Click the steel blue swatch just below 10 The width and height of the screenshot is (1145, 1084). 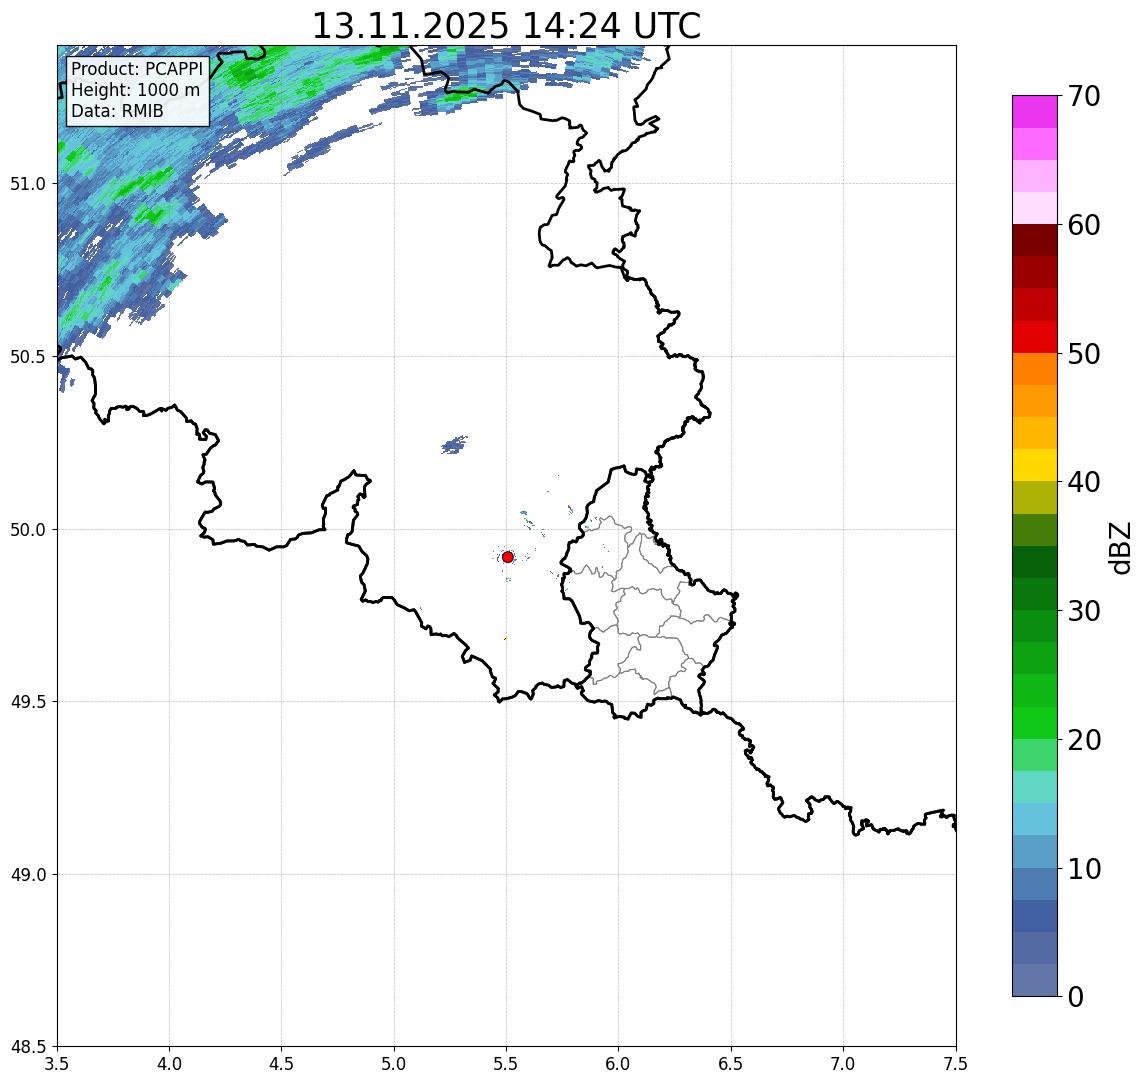click(x=1035, y=883)
